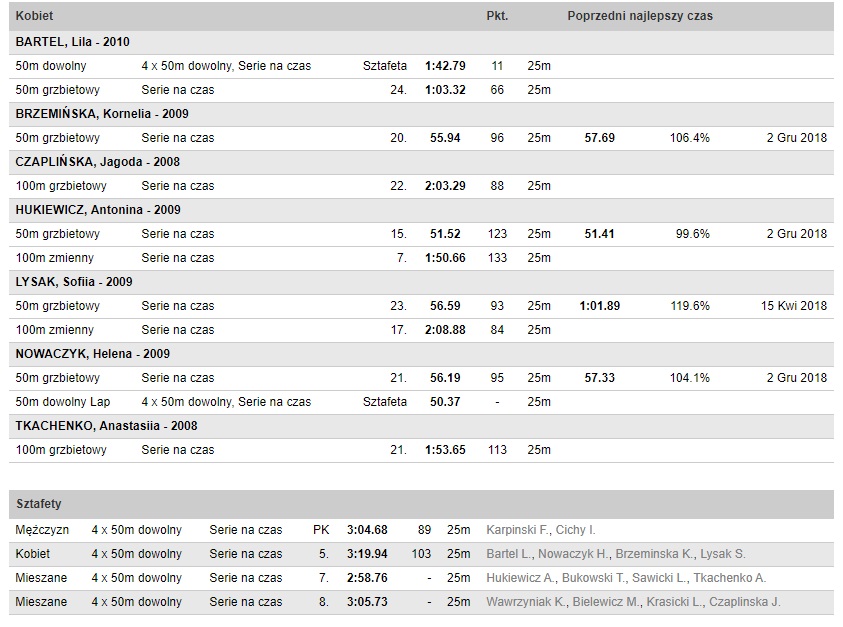
Task: Select relay names starting with Wawrzyniak K.
Action: (633, 602)
